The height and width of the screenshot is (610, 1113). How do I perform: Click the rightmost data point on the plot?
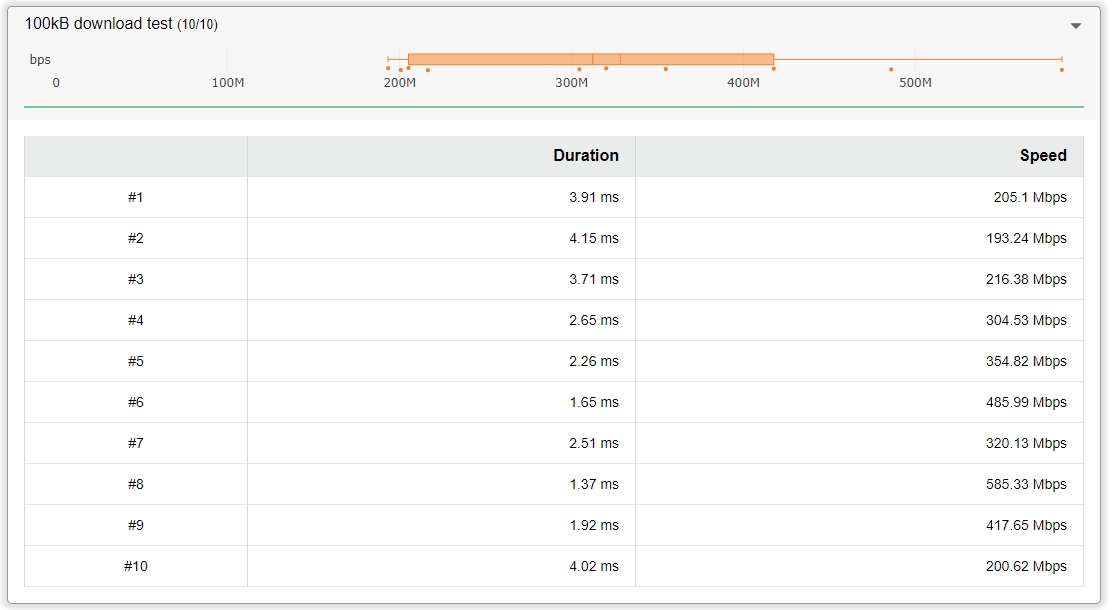point(1061,70)
